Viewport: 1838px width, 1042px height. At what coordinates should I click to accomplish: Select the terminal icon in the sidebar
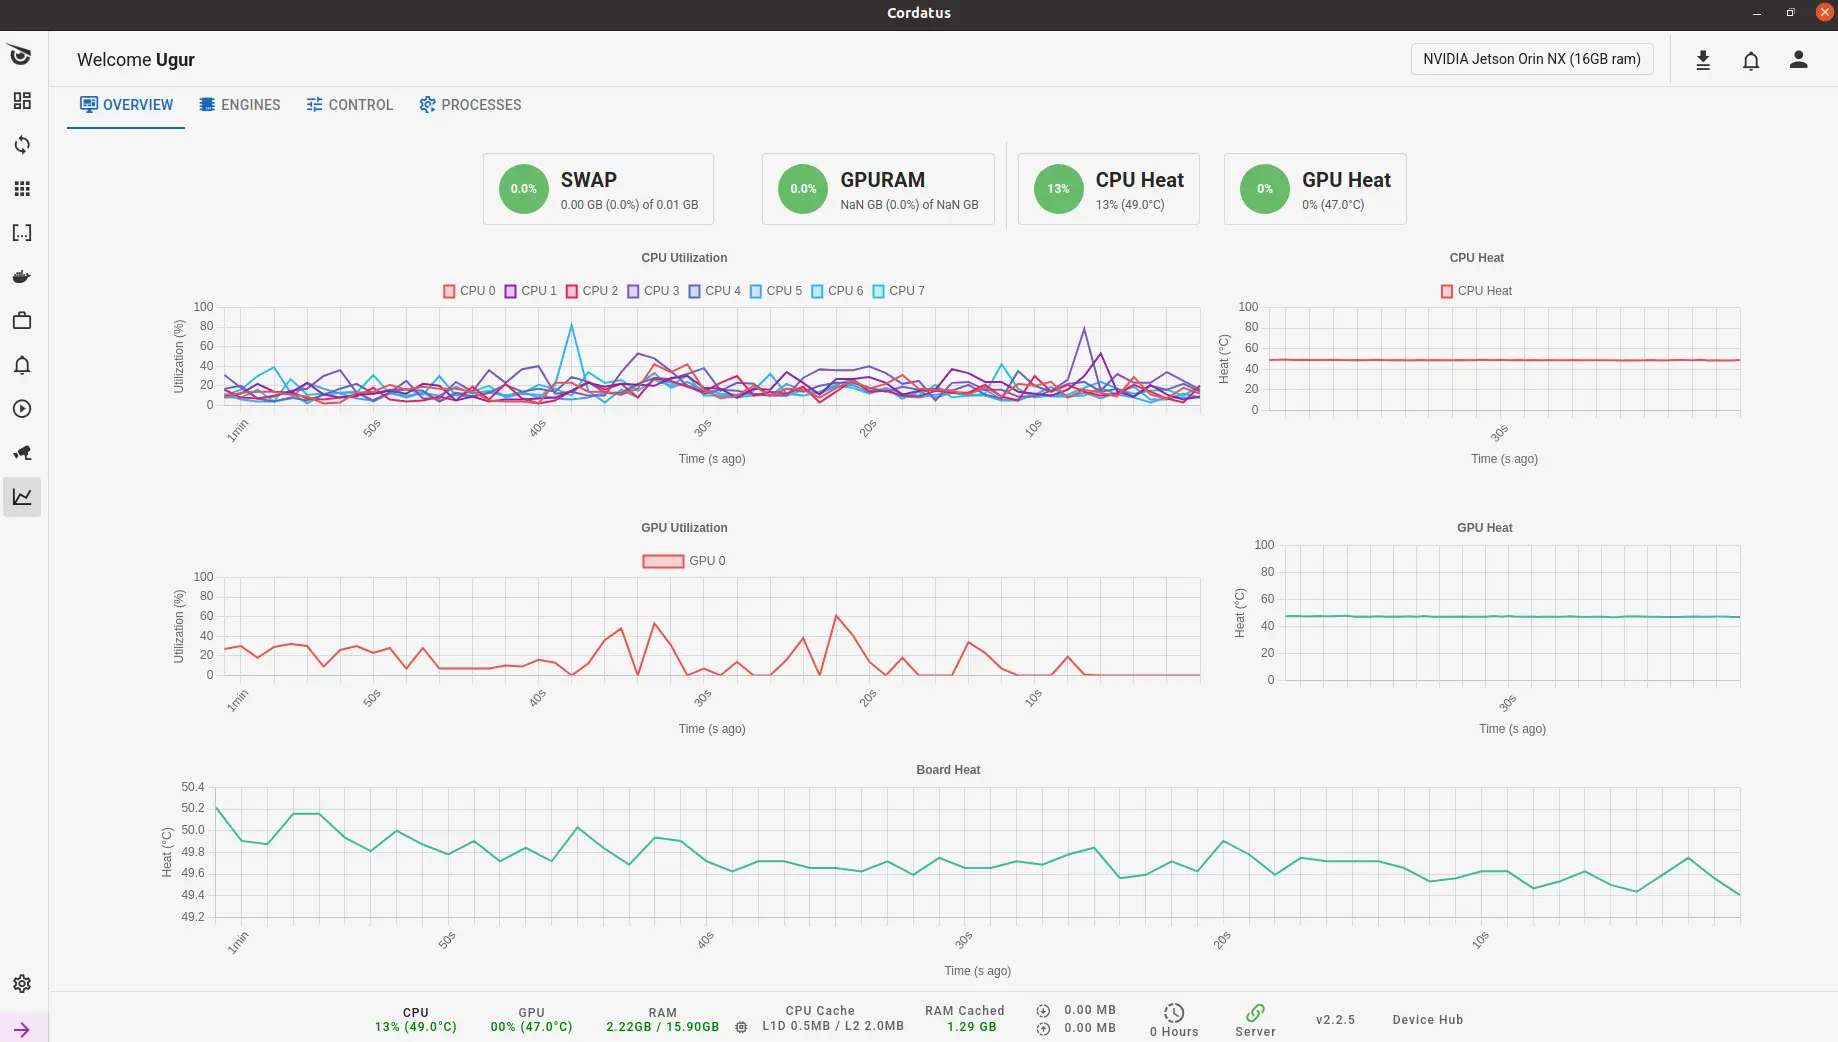click(21, 232)
